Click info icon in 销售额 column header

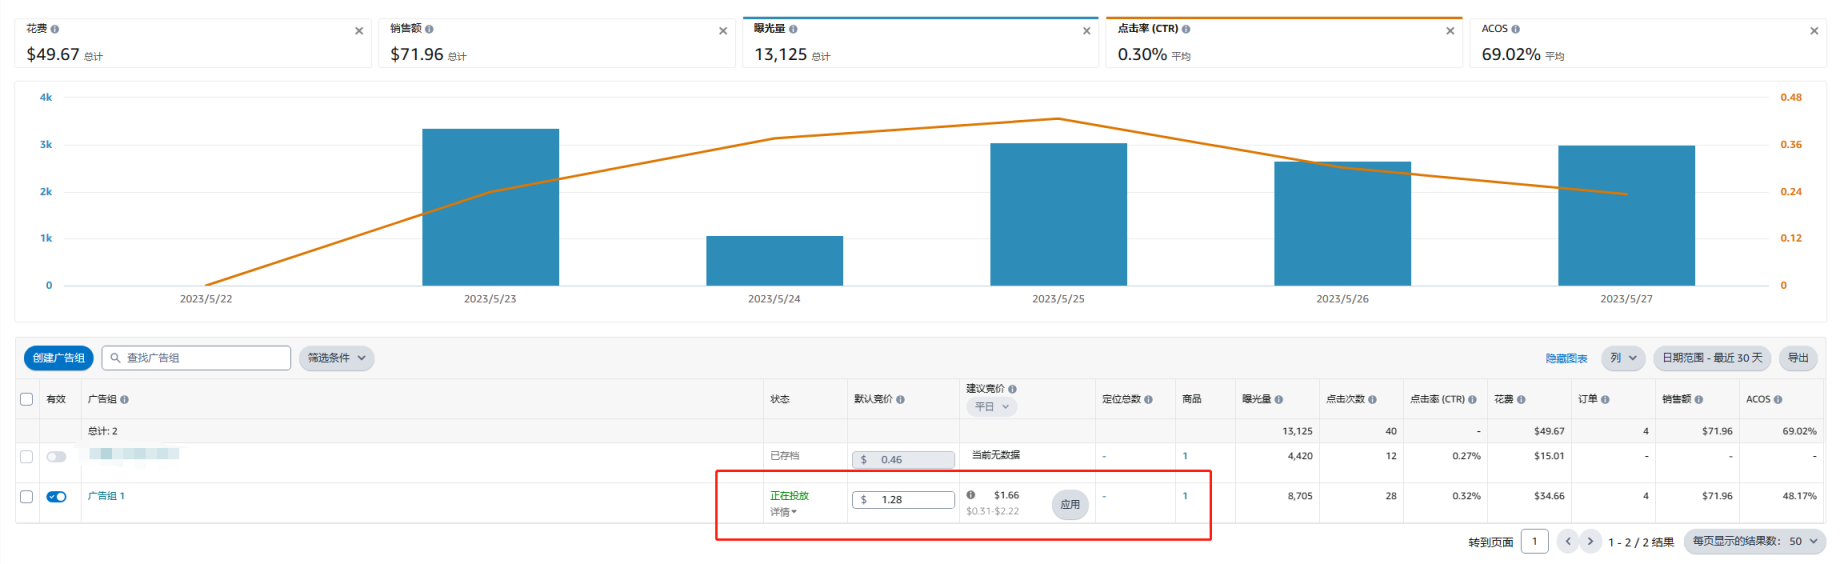1699,399
